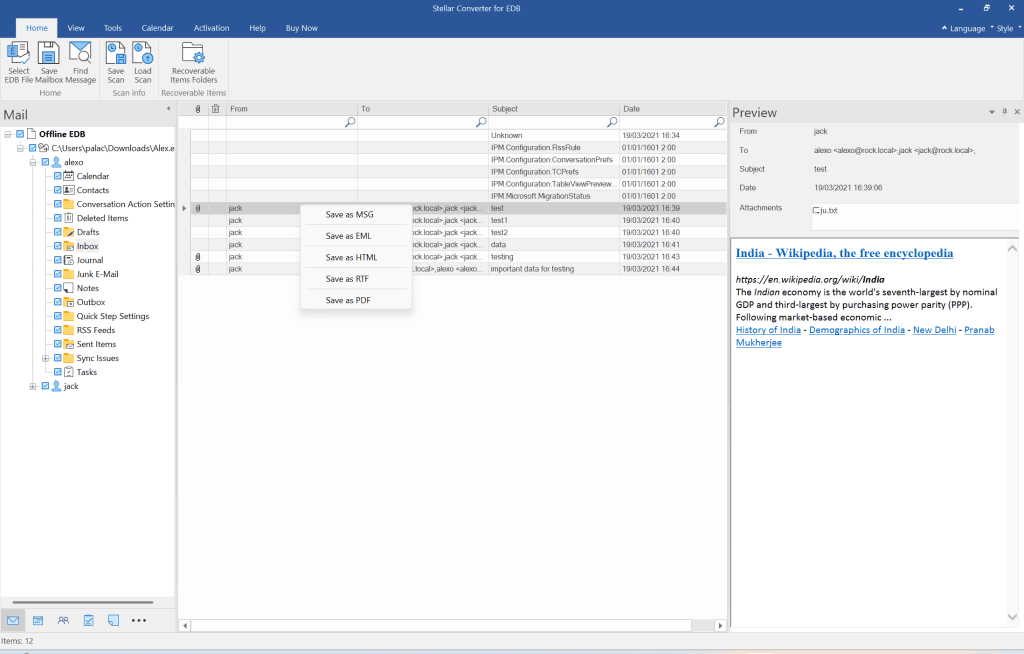Viewport: 1024px width, 654px height.
Task: Uncheck the Contacts folder checkbox
Action: click(x=57, y=190)
